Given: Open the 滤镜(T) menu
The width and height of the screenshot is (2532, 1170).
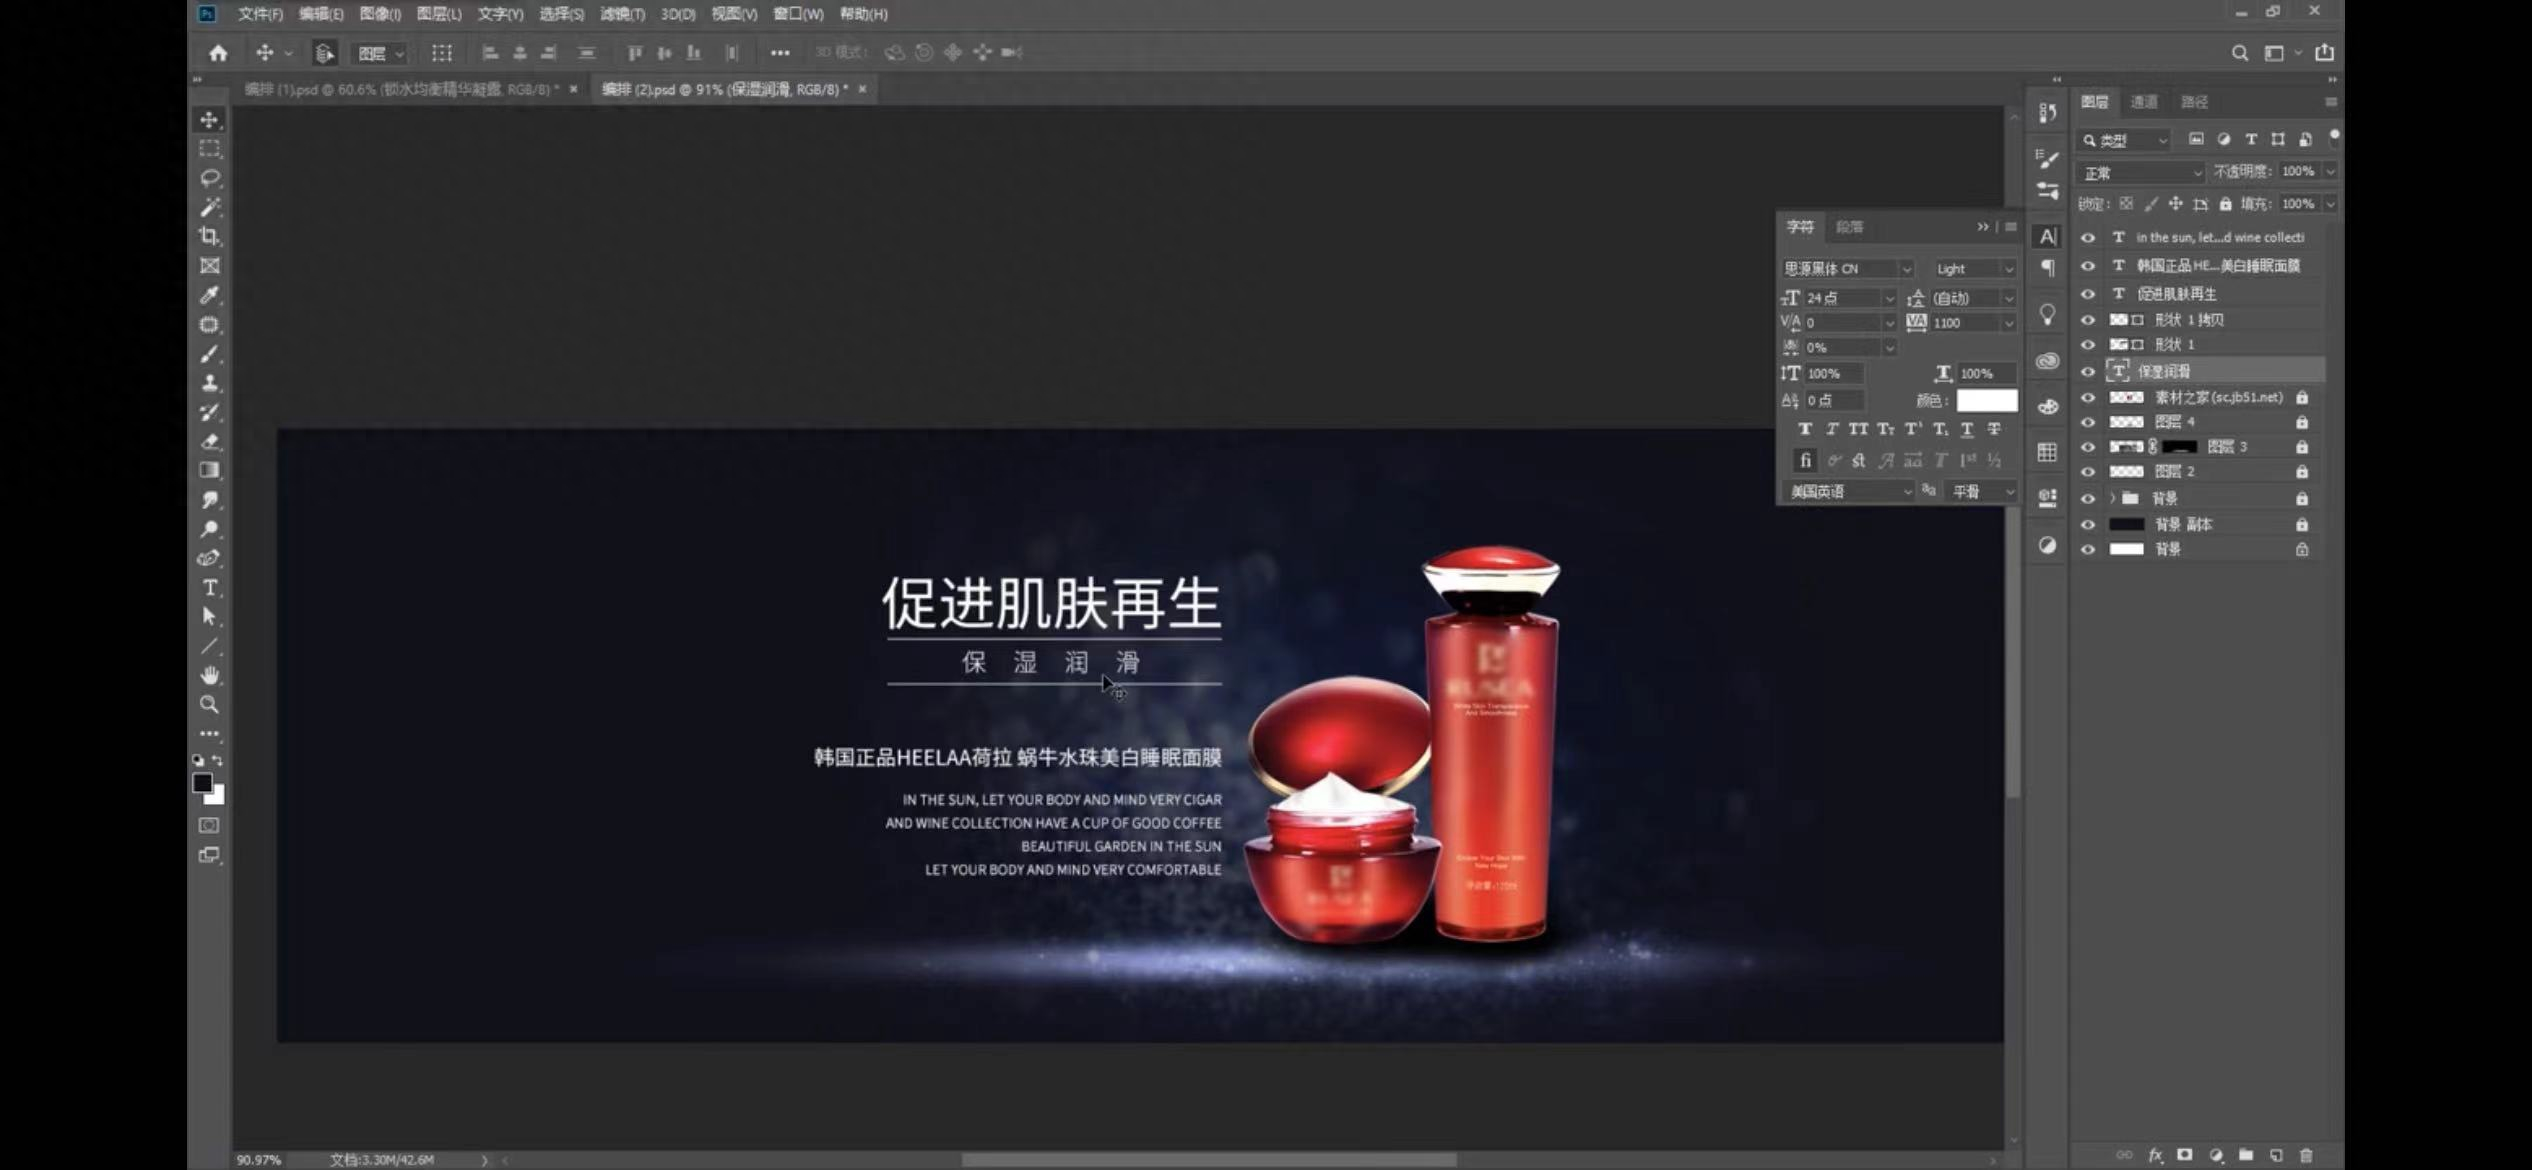Looking at the screenshot, I should click(622, 14).
